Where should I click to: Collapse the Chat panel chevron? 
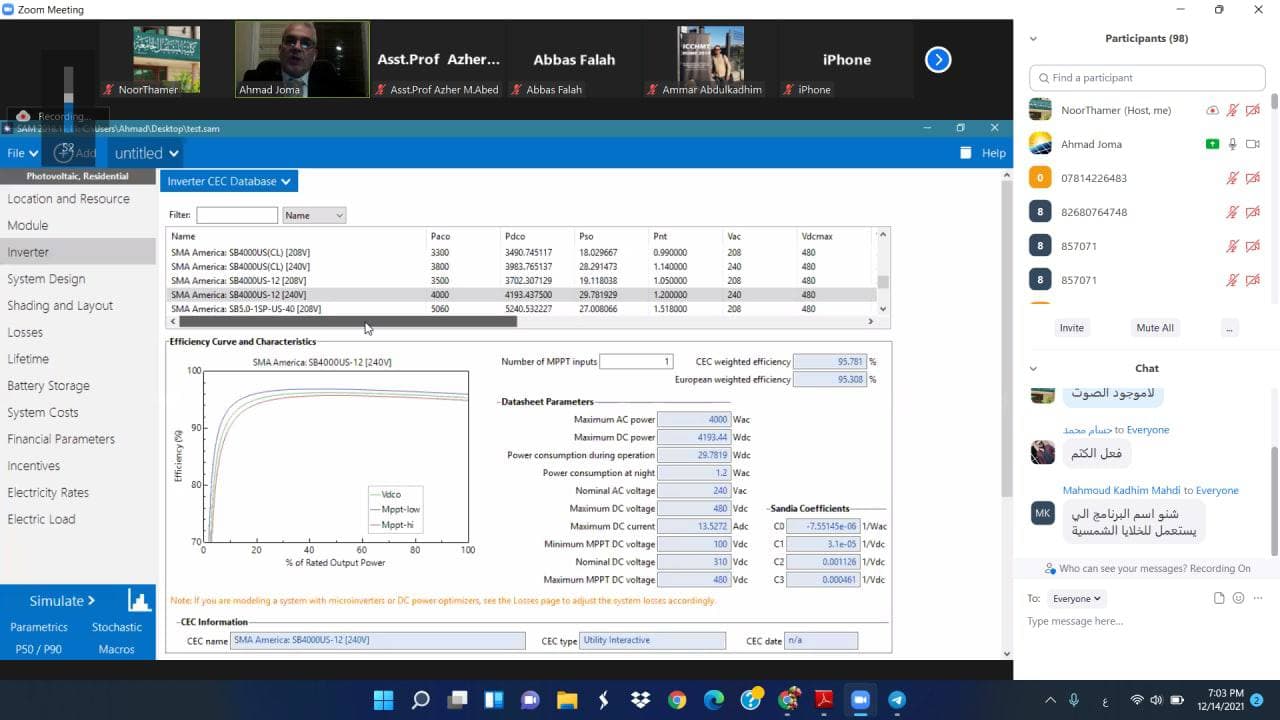pyautogui.click(x=1033, y=368)
